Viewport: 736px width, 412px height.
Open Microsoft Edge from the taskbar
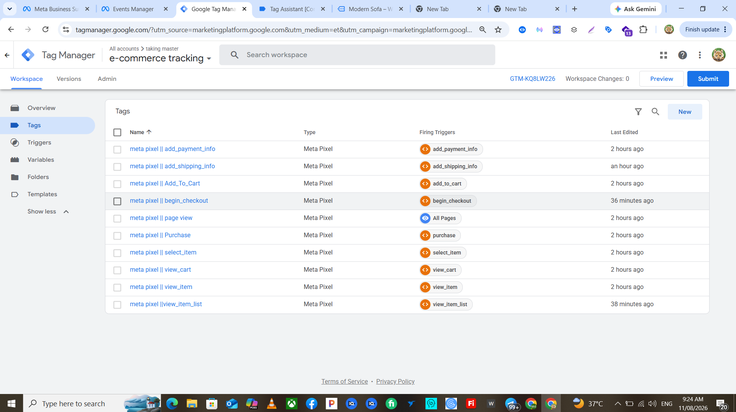click(x=172, y=404)
